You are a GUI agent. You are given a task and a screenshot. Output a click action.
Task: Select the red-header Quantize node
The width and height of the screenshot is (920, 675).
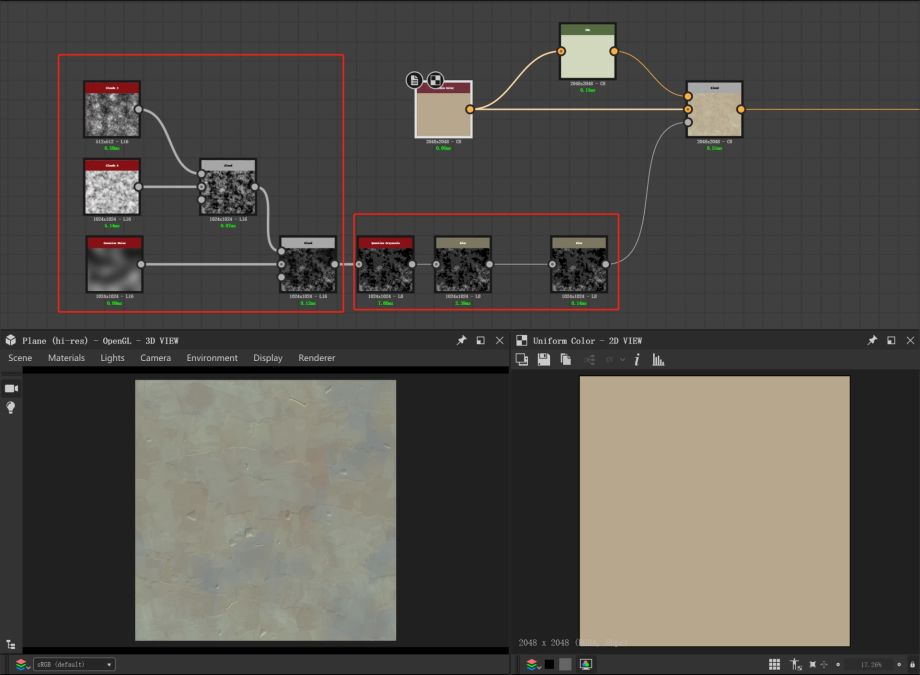click(385, 264)
